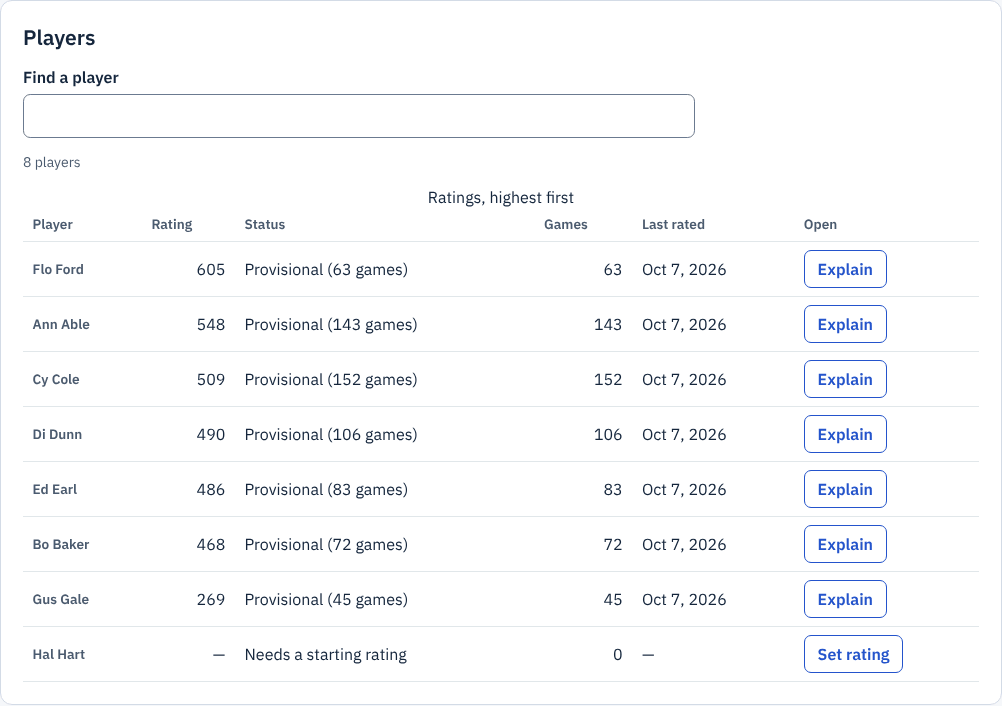Click the Player column header

[53, 224]
